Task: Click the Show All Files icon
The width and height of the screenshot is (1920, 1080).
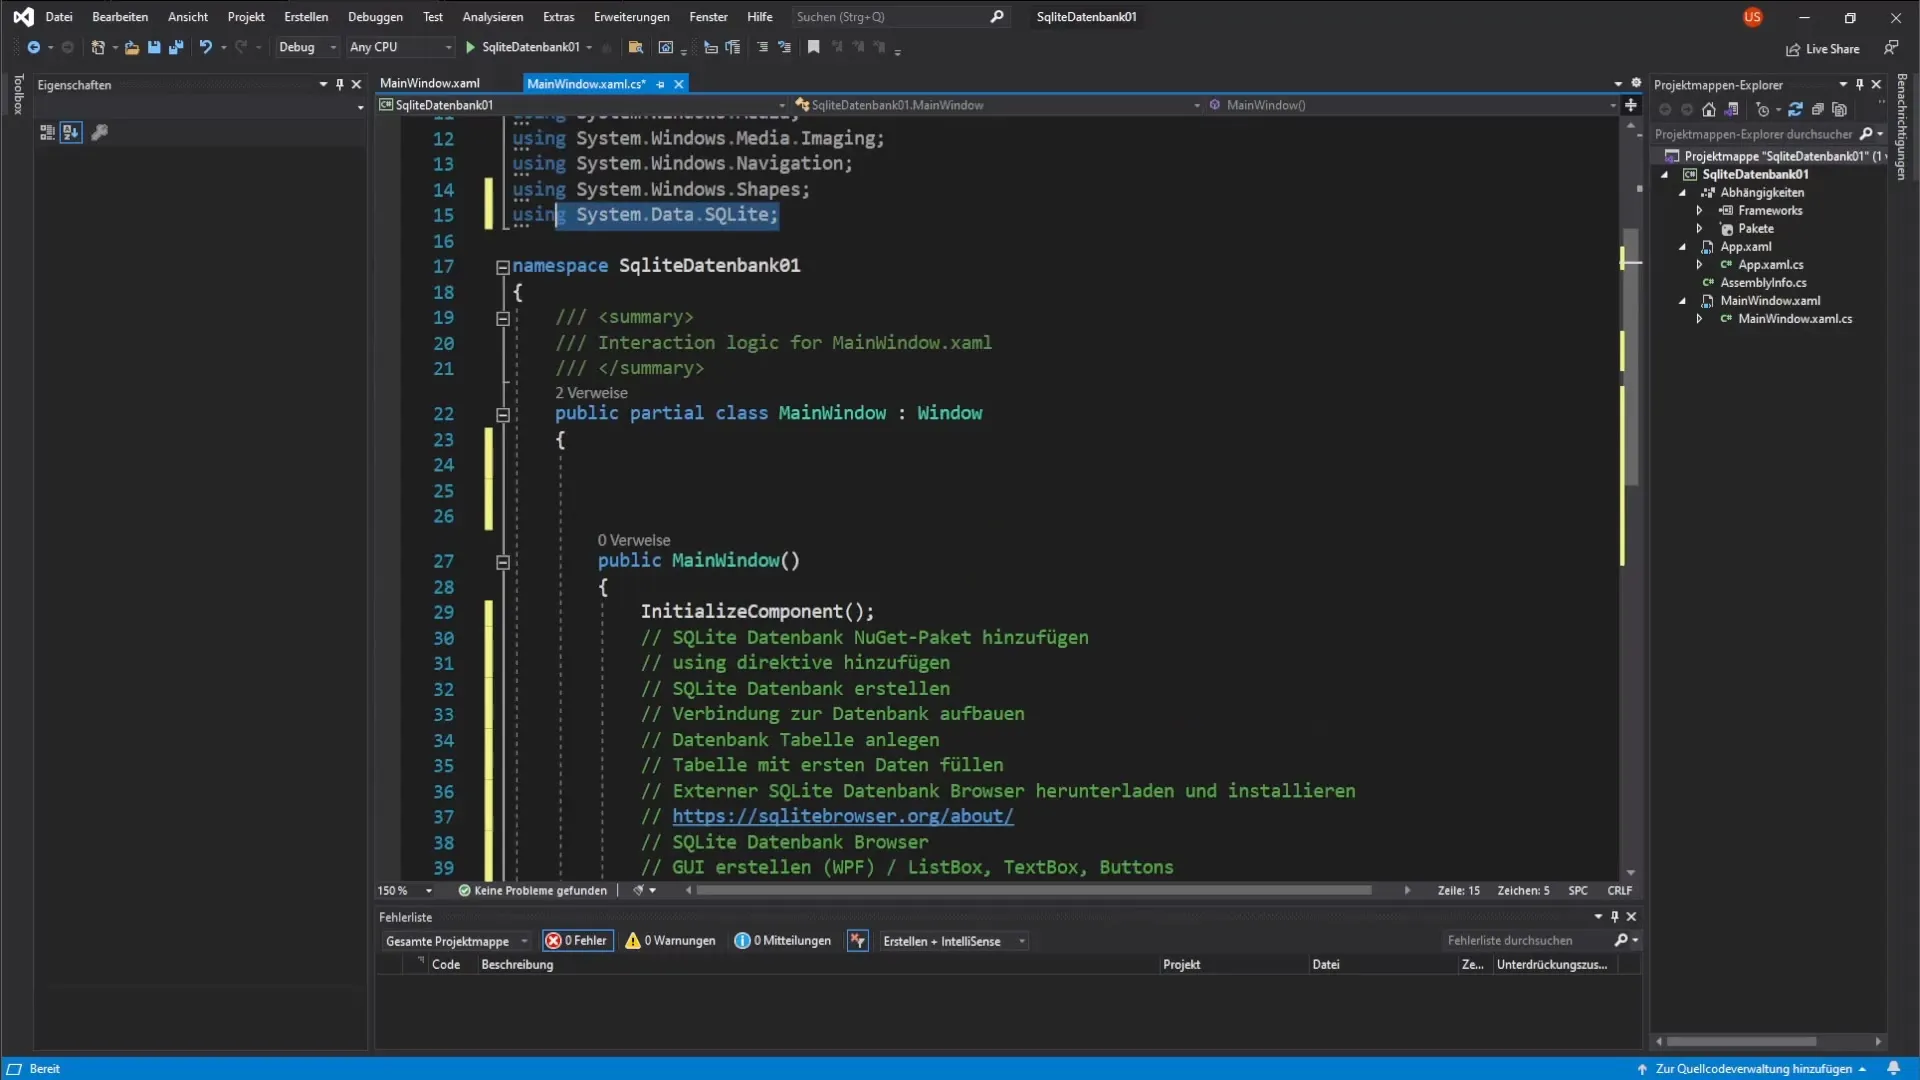Action: pyautogui.click(x=1840, y=110)
